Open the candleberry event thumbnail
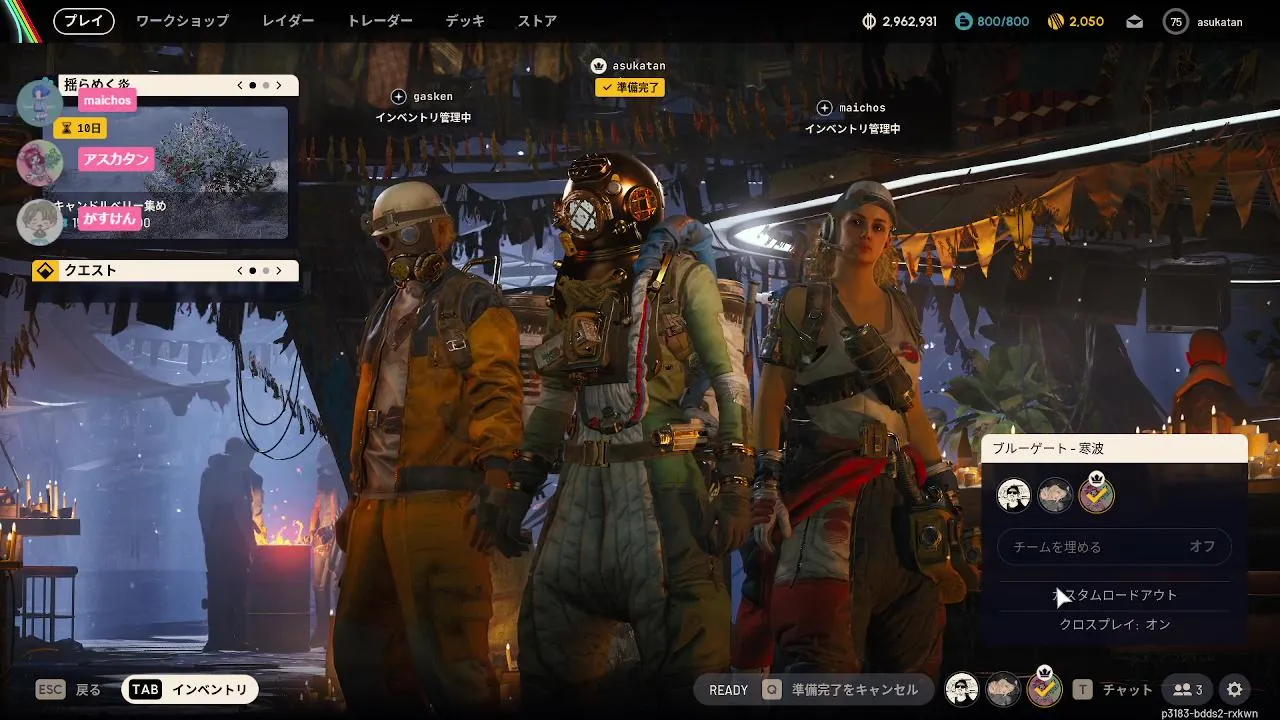The height and width of the screenshot is (720, 1280). [170, 173]
